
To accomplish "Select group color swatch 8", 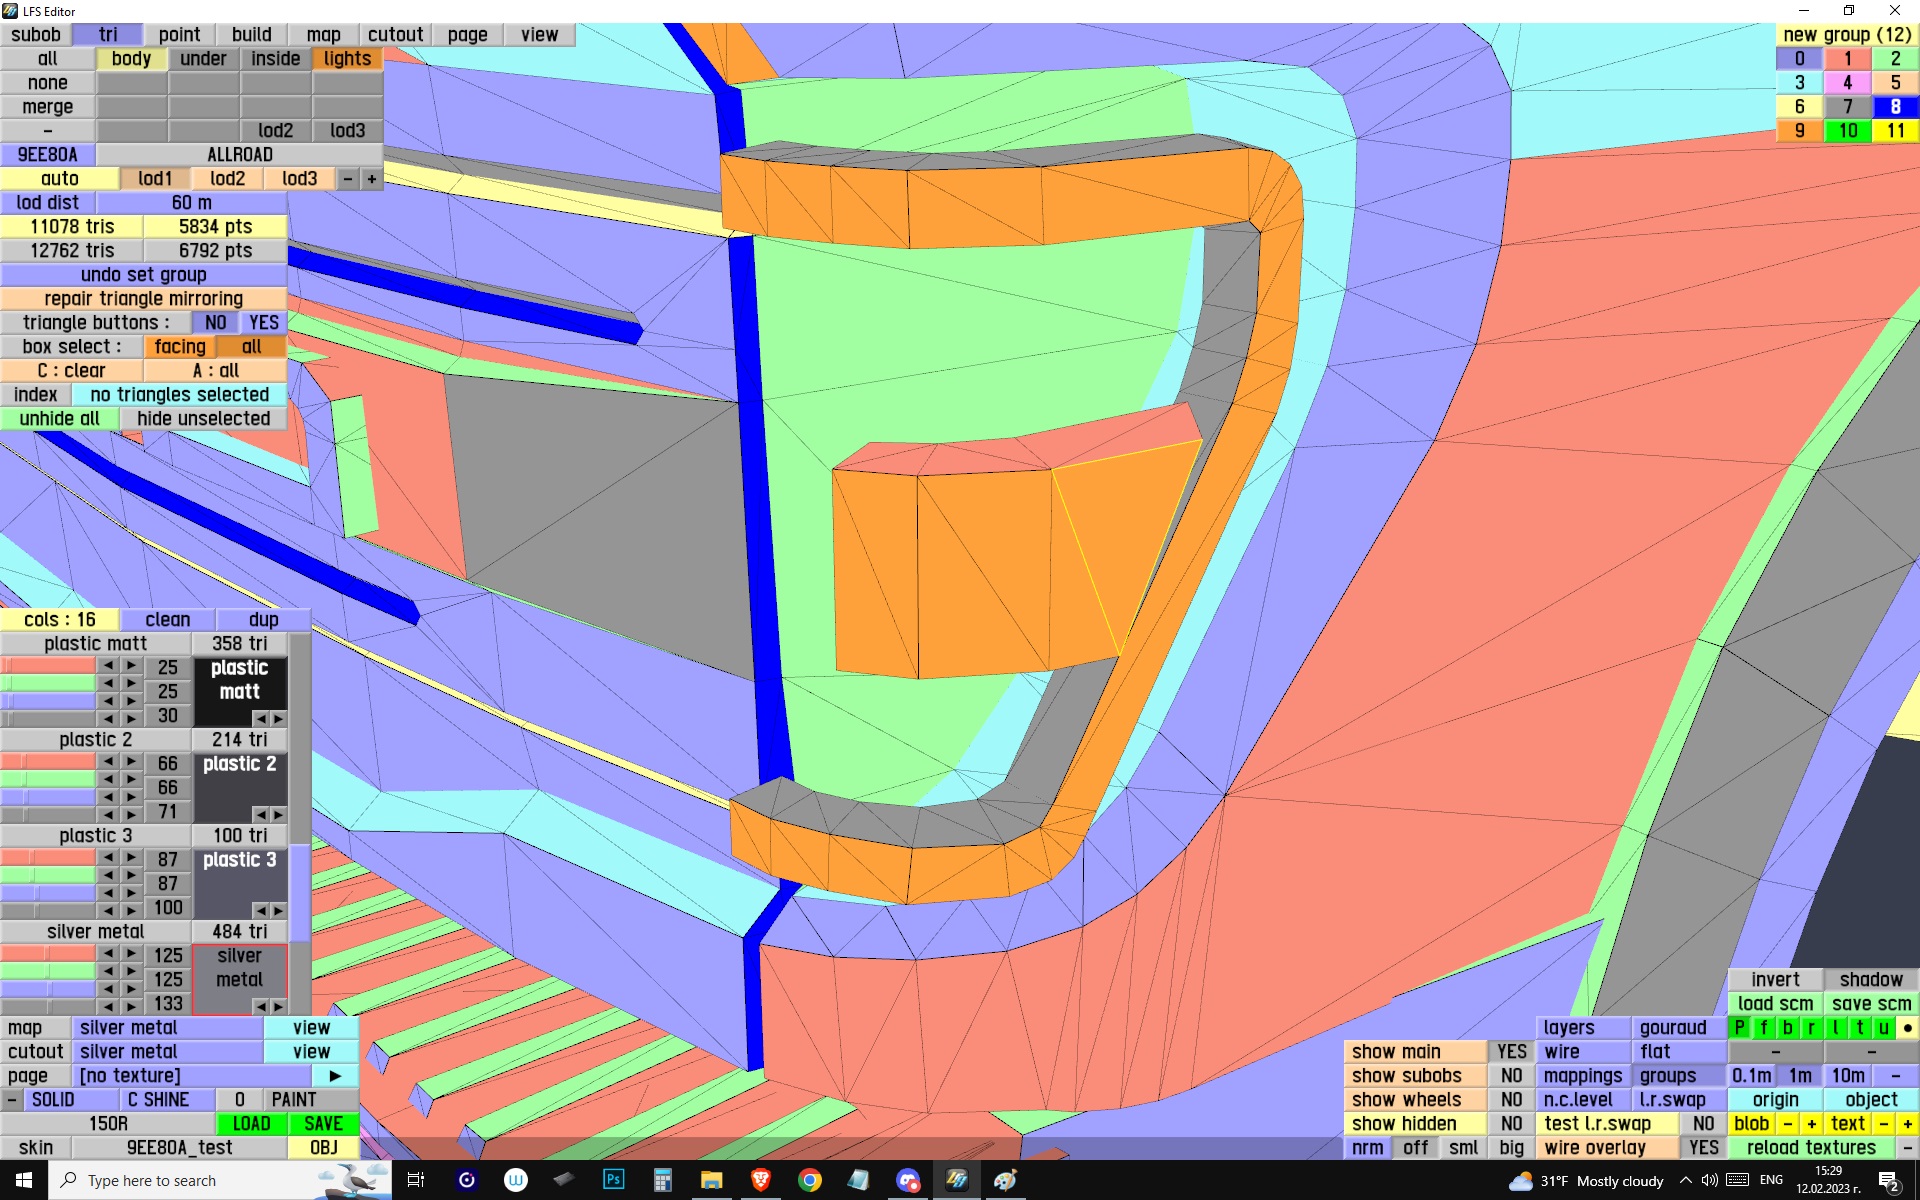I will [x=1895, y=106].
